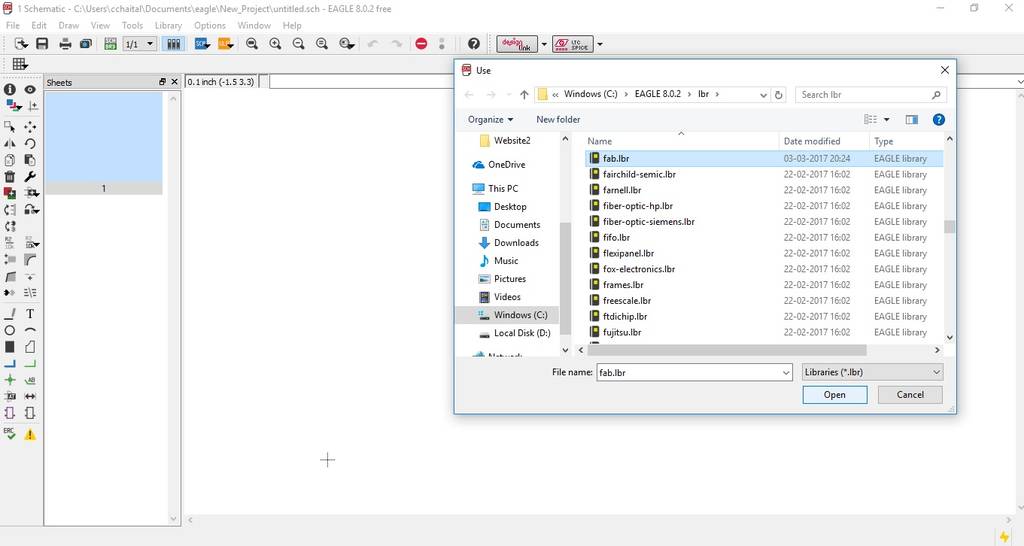This screenshot has height=546, width=1024.
Task: Expand the LT Spice dropdown arrow
Action: click(x=600, y=44)
